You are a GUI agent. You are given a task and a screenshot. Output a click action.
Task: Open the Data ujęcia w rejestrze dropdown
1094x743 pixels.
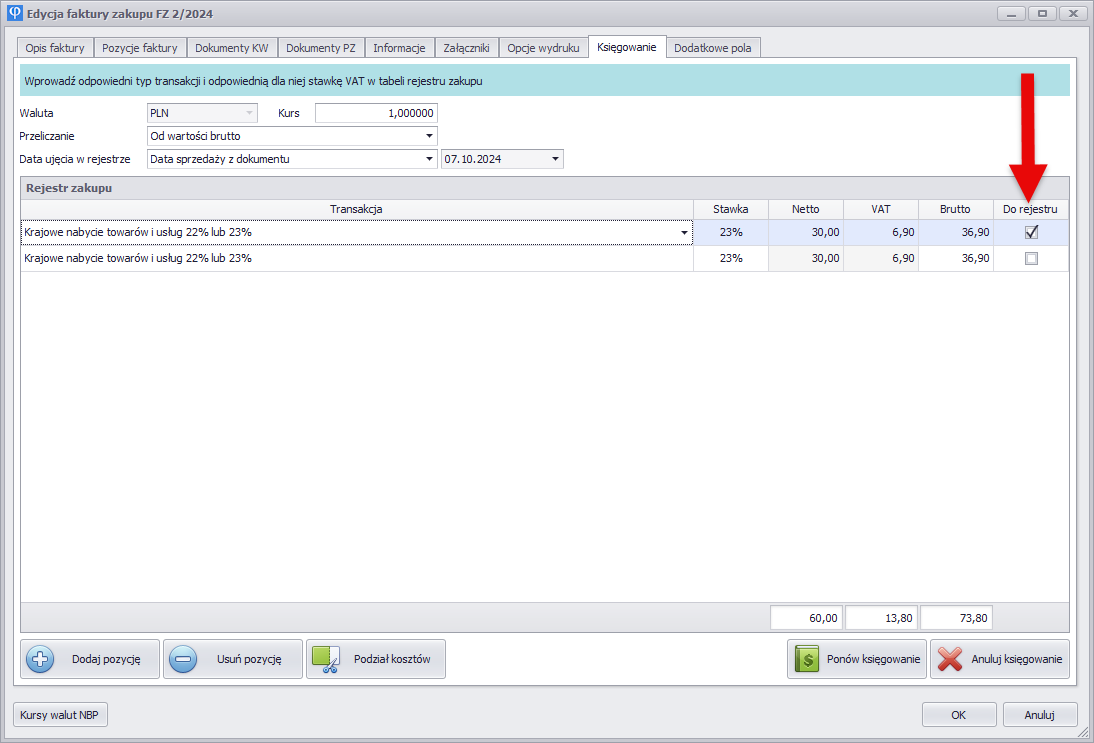(x=429, y=159)
